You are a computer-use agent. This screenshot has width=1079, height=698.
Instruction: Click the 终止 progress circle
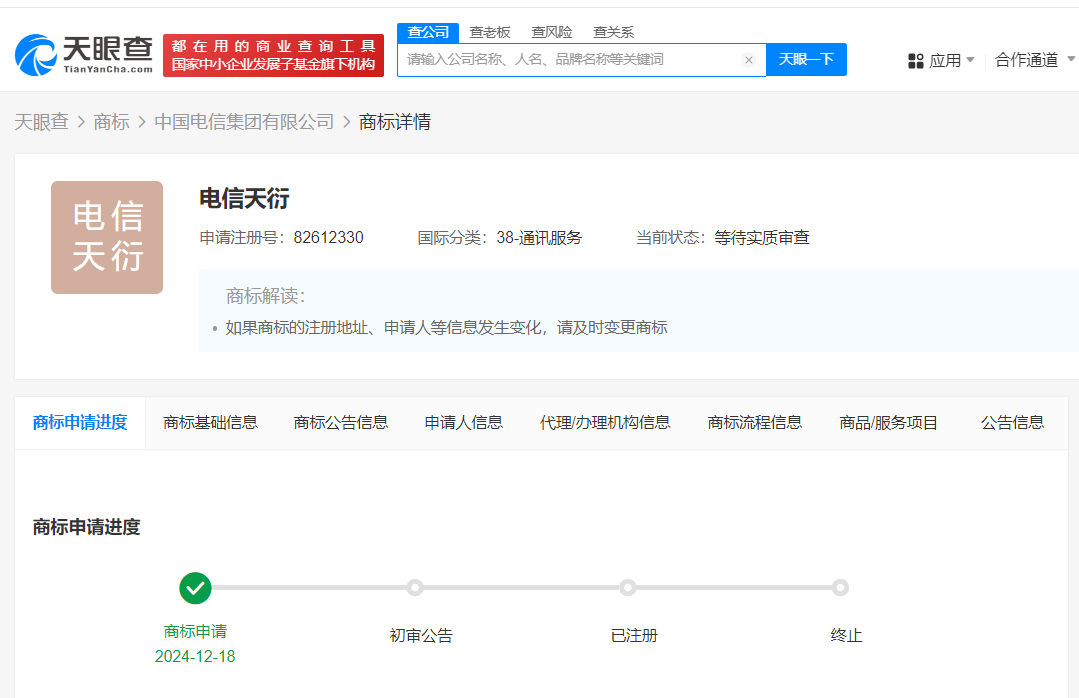840,588
